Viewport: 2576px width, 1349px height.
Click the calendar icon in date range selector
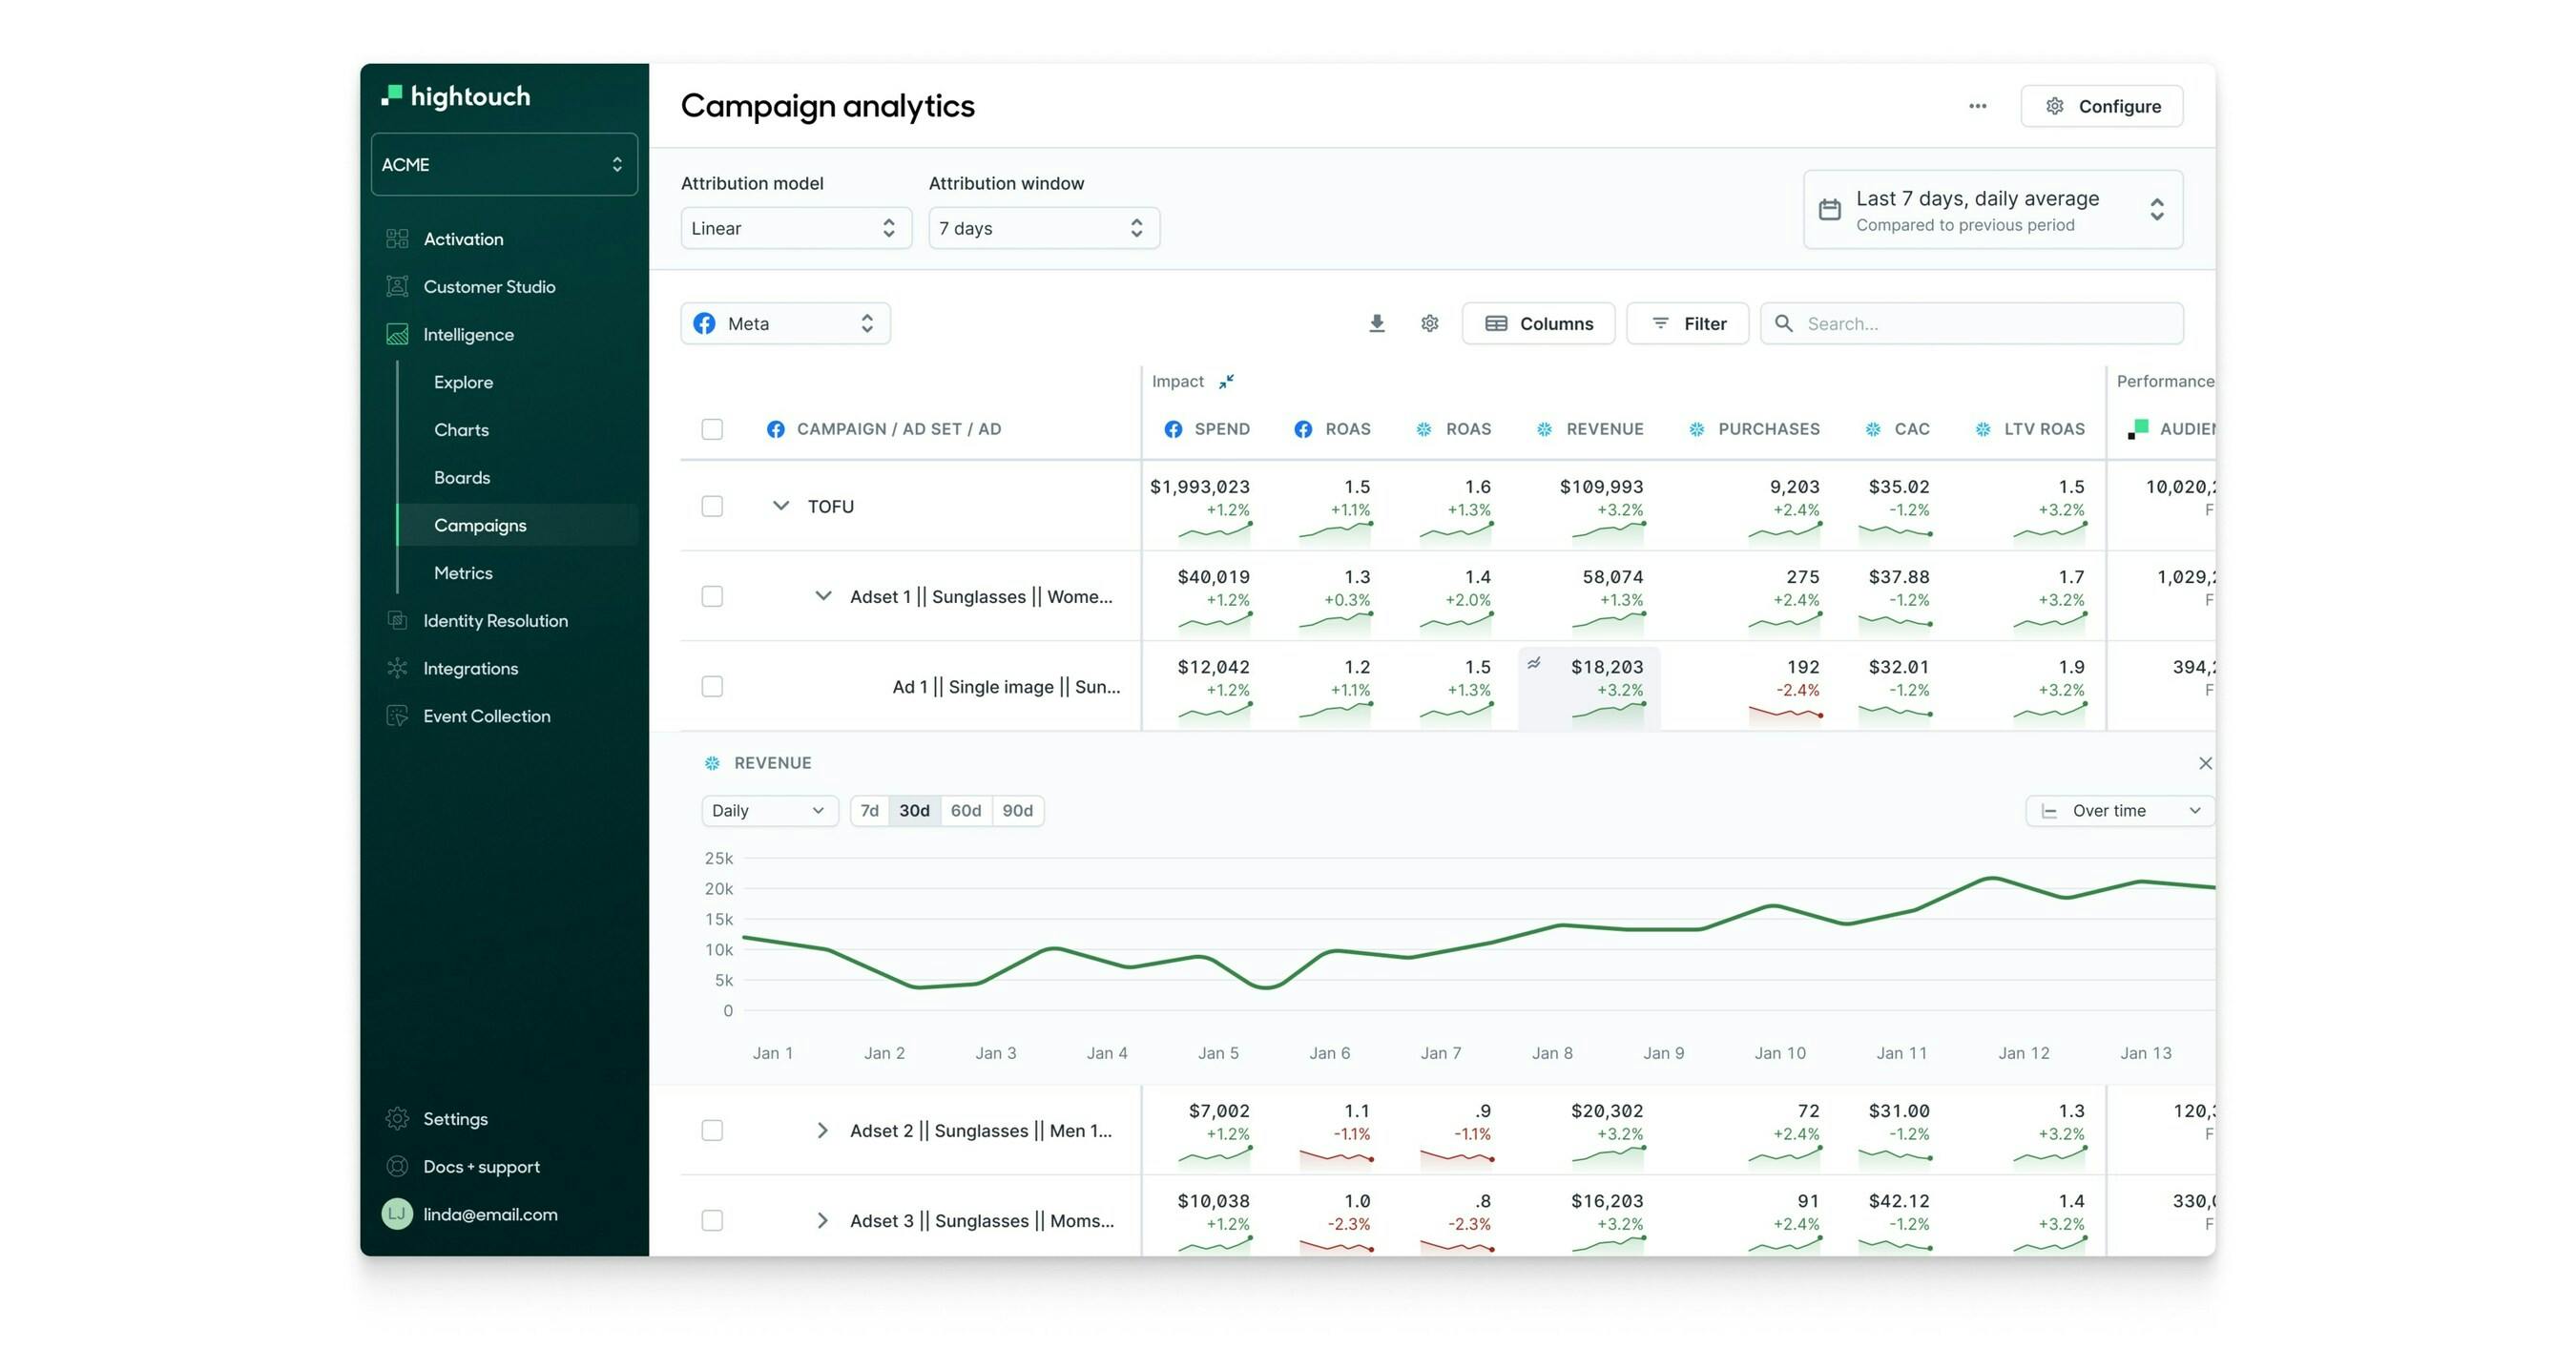coord(1829,209)
